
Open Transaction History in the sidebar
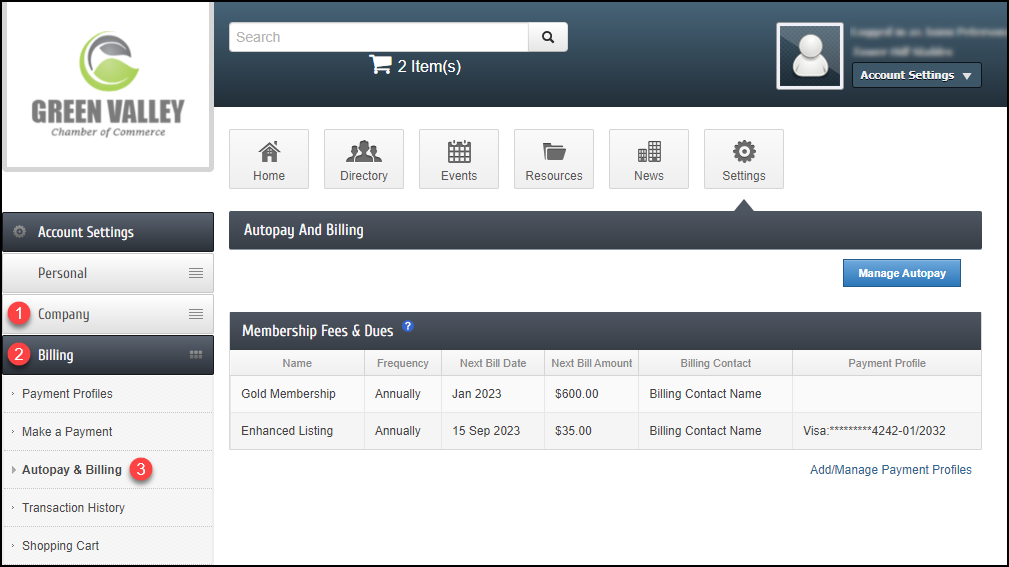click(73, 508)
